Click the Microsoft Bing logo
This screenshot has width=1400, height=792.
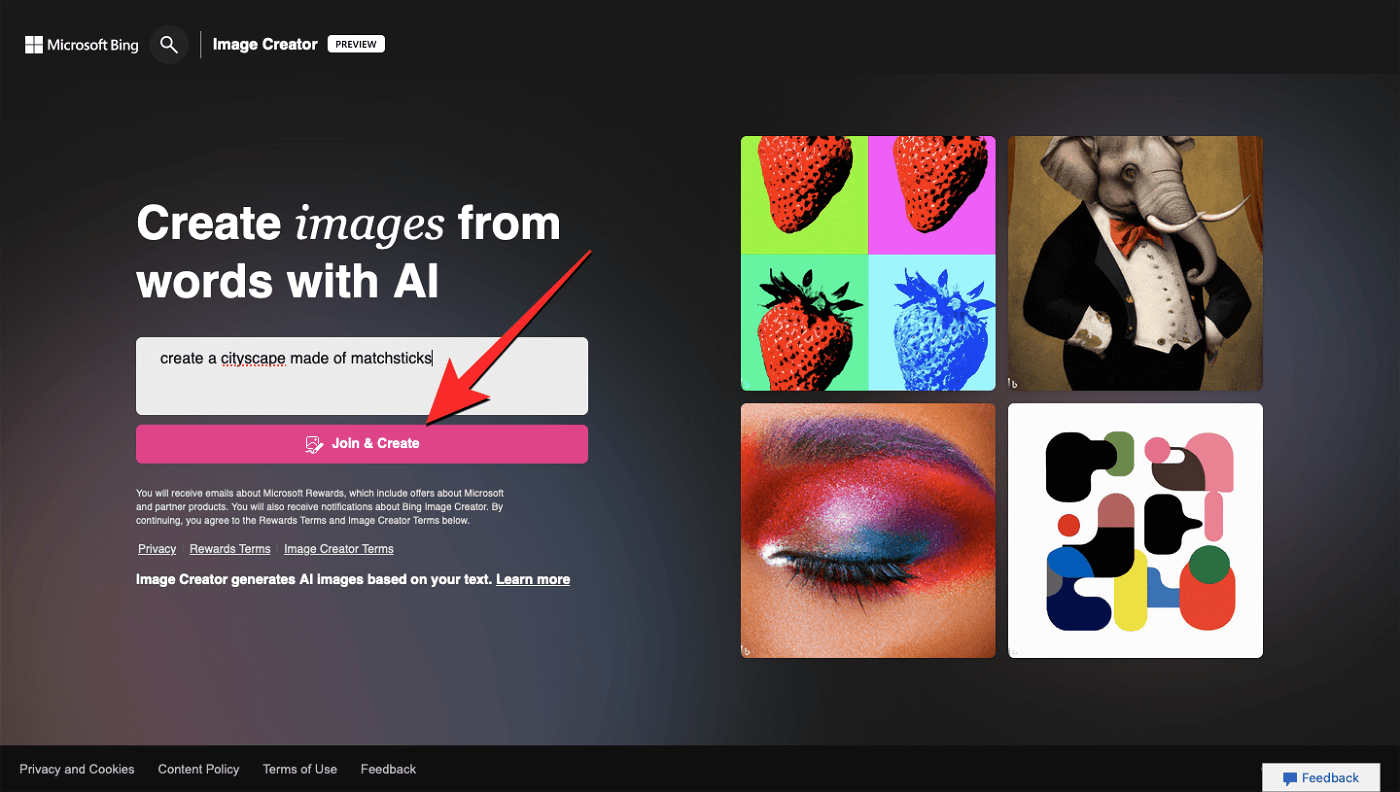click(x=82, y=45)
